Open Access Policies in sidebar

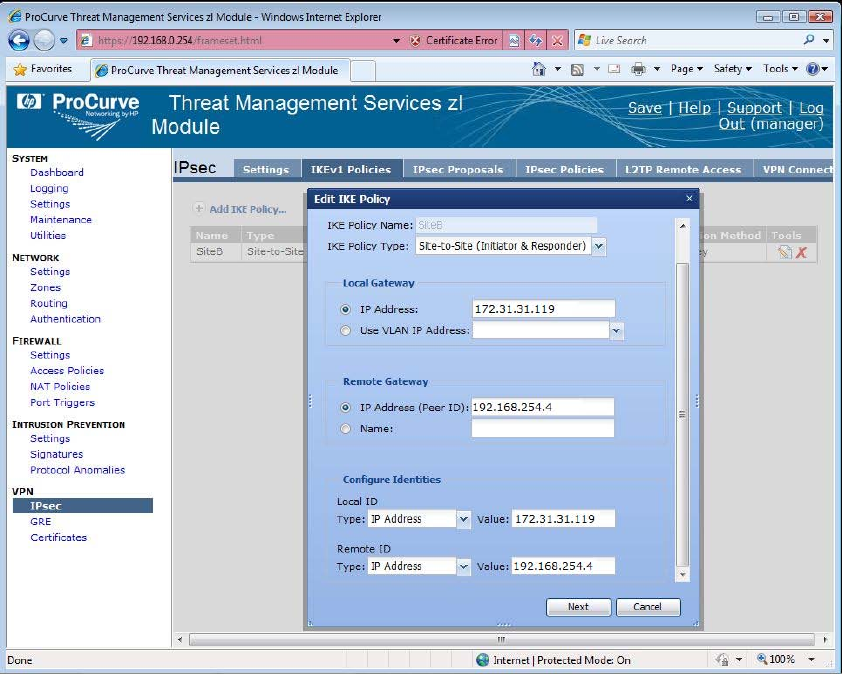67,371
